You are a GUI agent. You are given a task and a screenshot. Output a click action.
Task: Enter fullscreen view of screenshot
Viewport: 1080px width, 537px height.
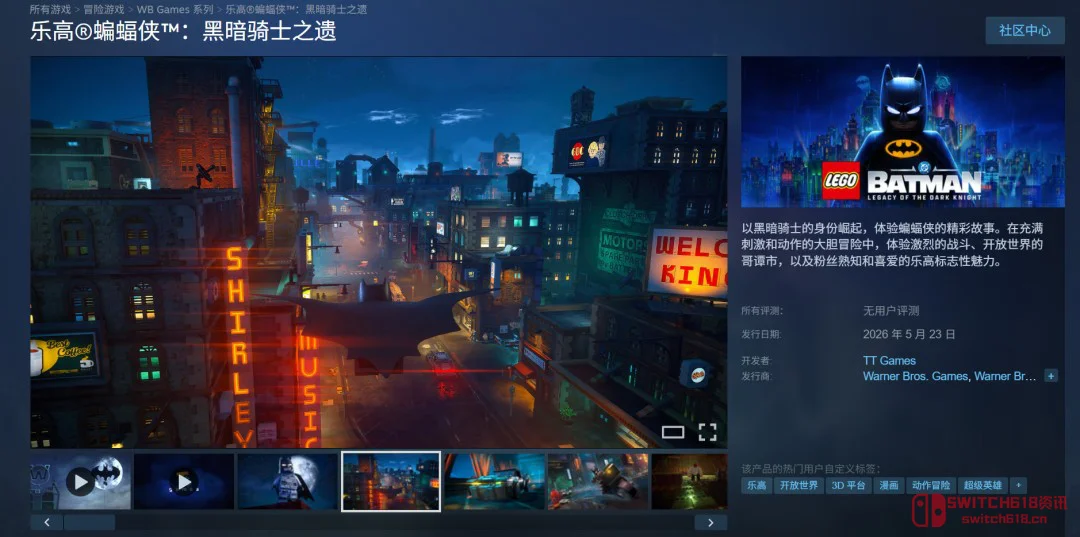click(707, 432)
